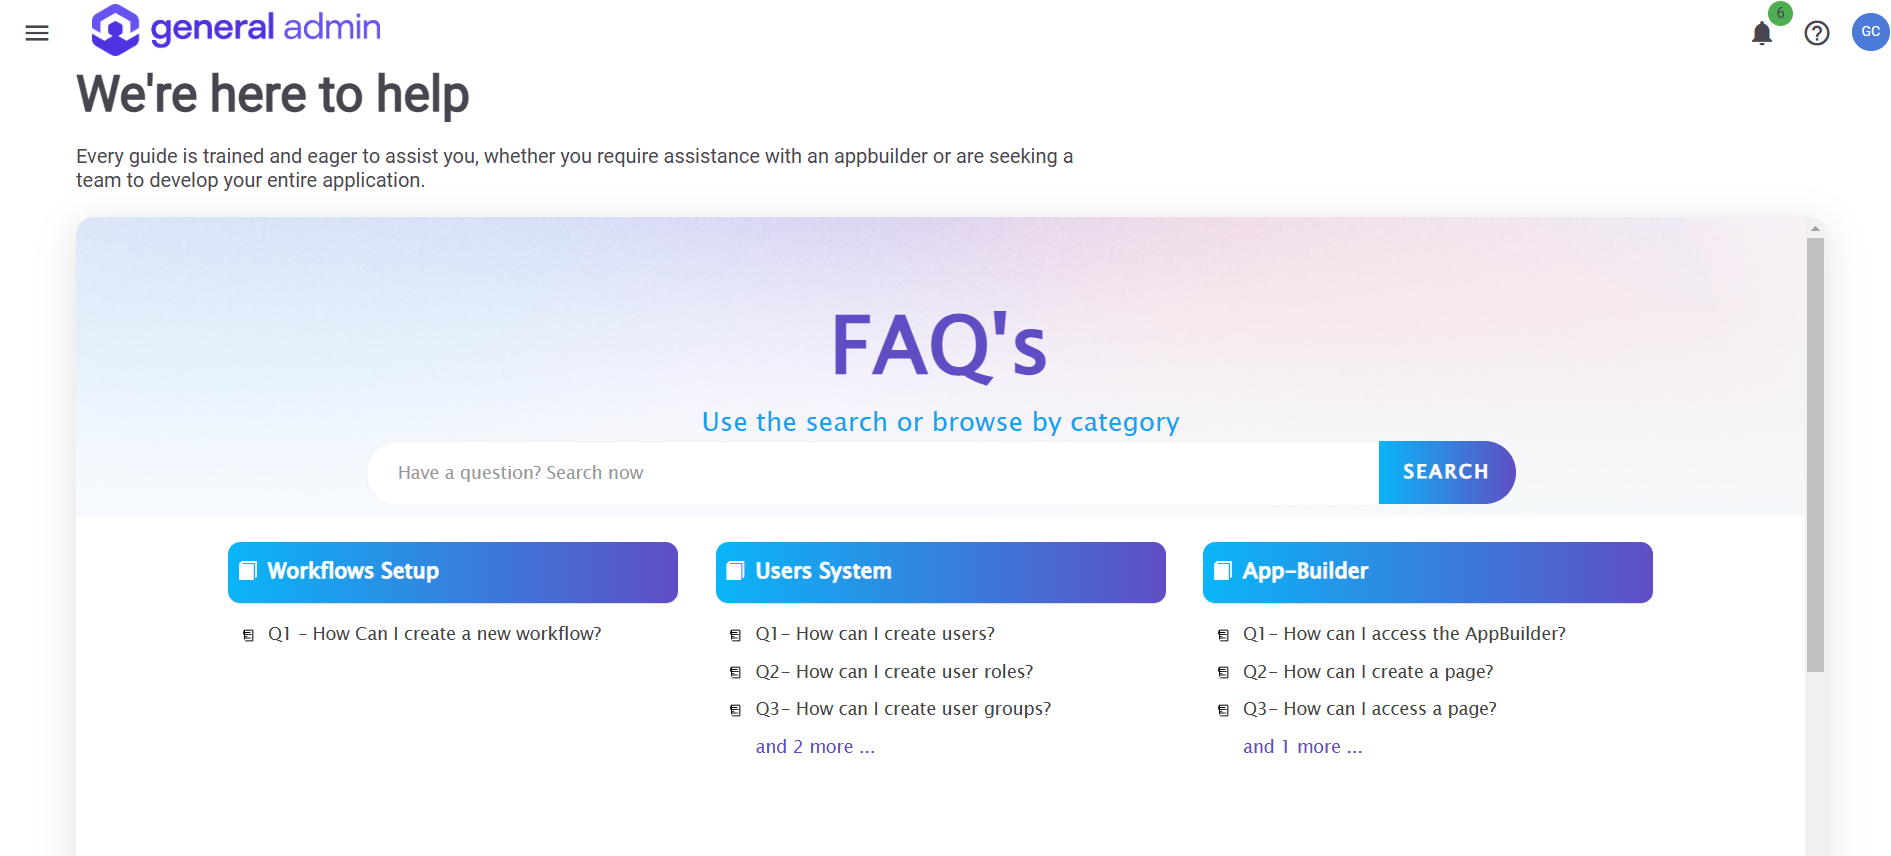
Task: Click the Workflows Setup book icon
Action: (x=248, y=571)
